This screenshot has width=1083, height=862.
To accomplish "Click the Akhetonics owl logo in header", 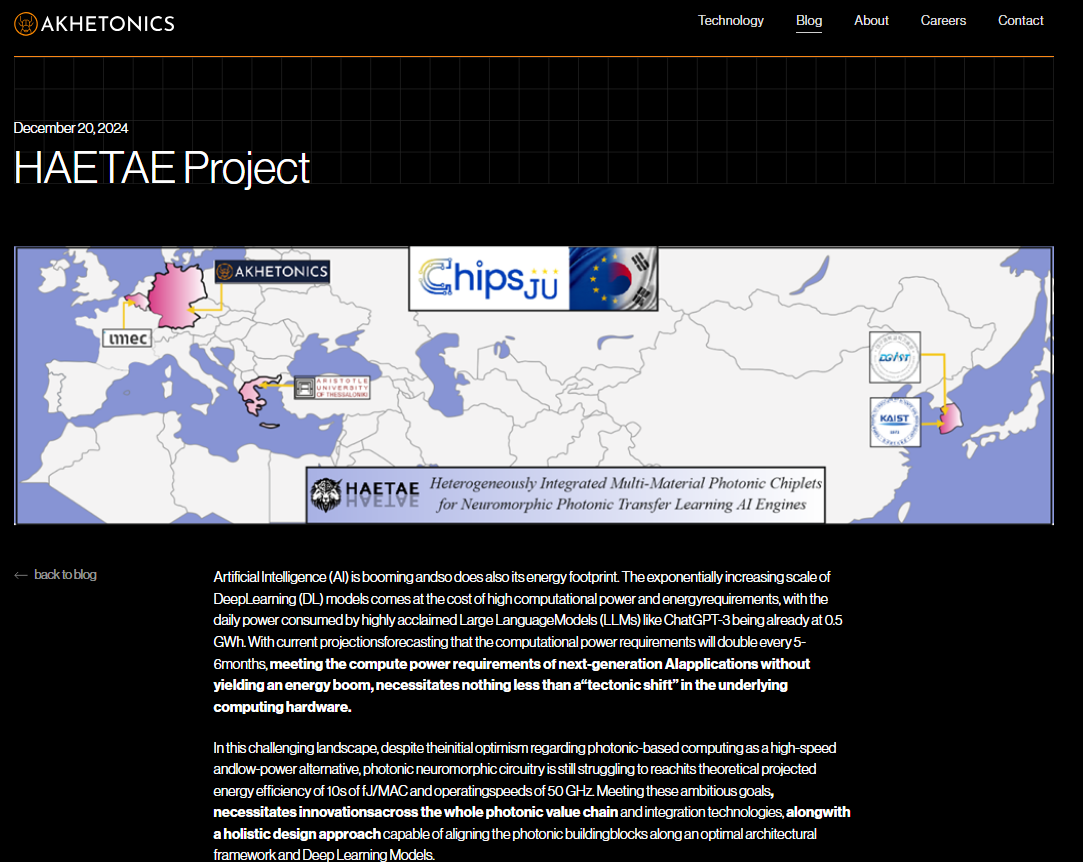I will pyautogui.click(x=26, y=23).
